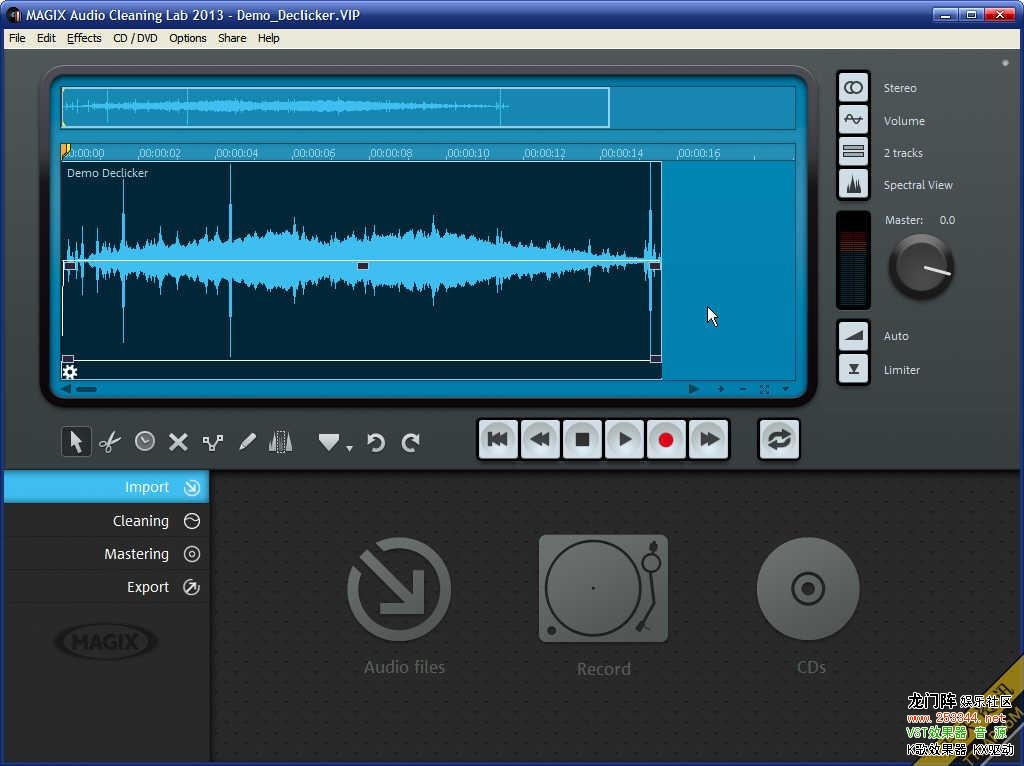Click the spectral selection tool icon
Screen dimensions: 1024x766
(x=281, y=442)
